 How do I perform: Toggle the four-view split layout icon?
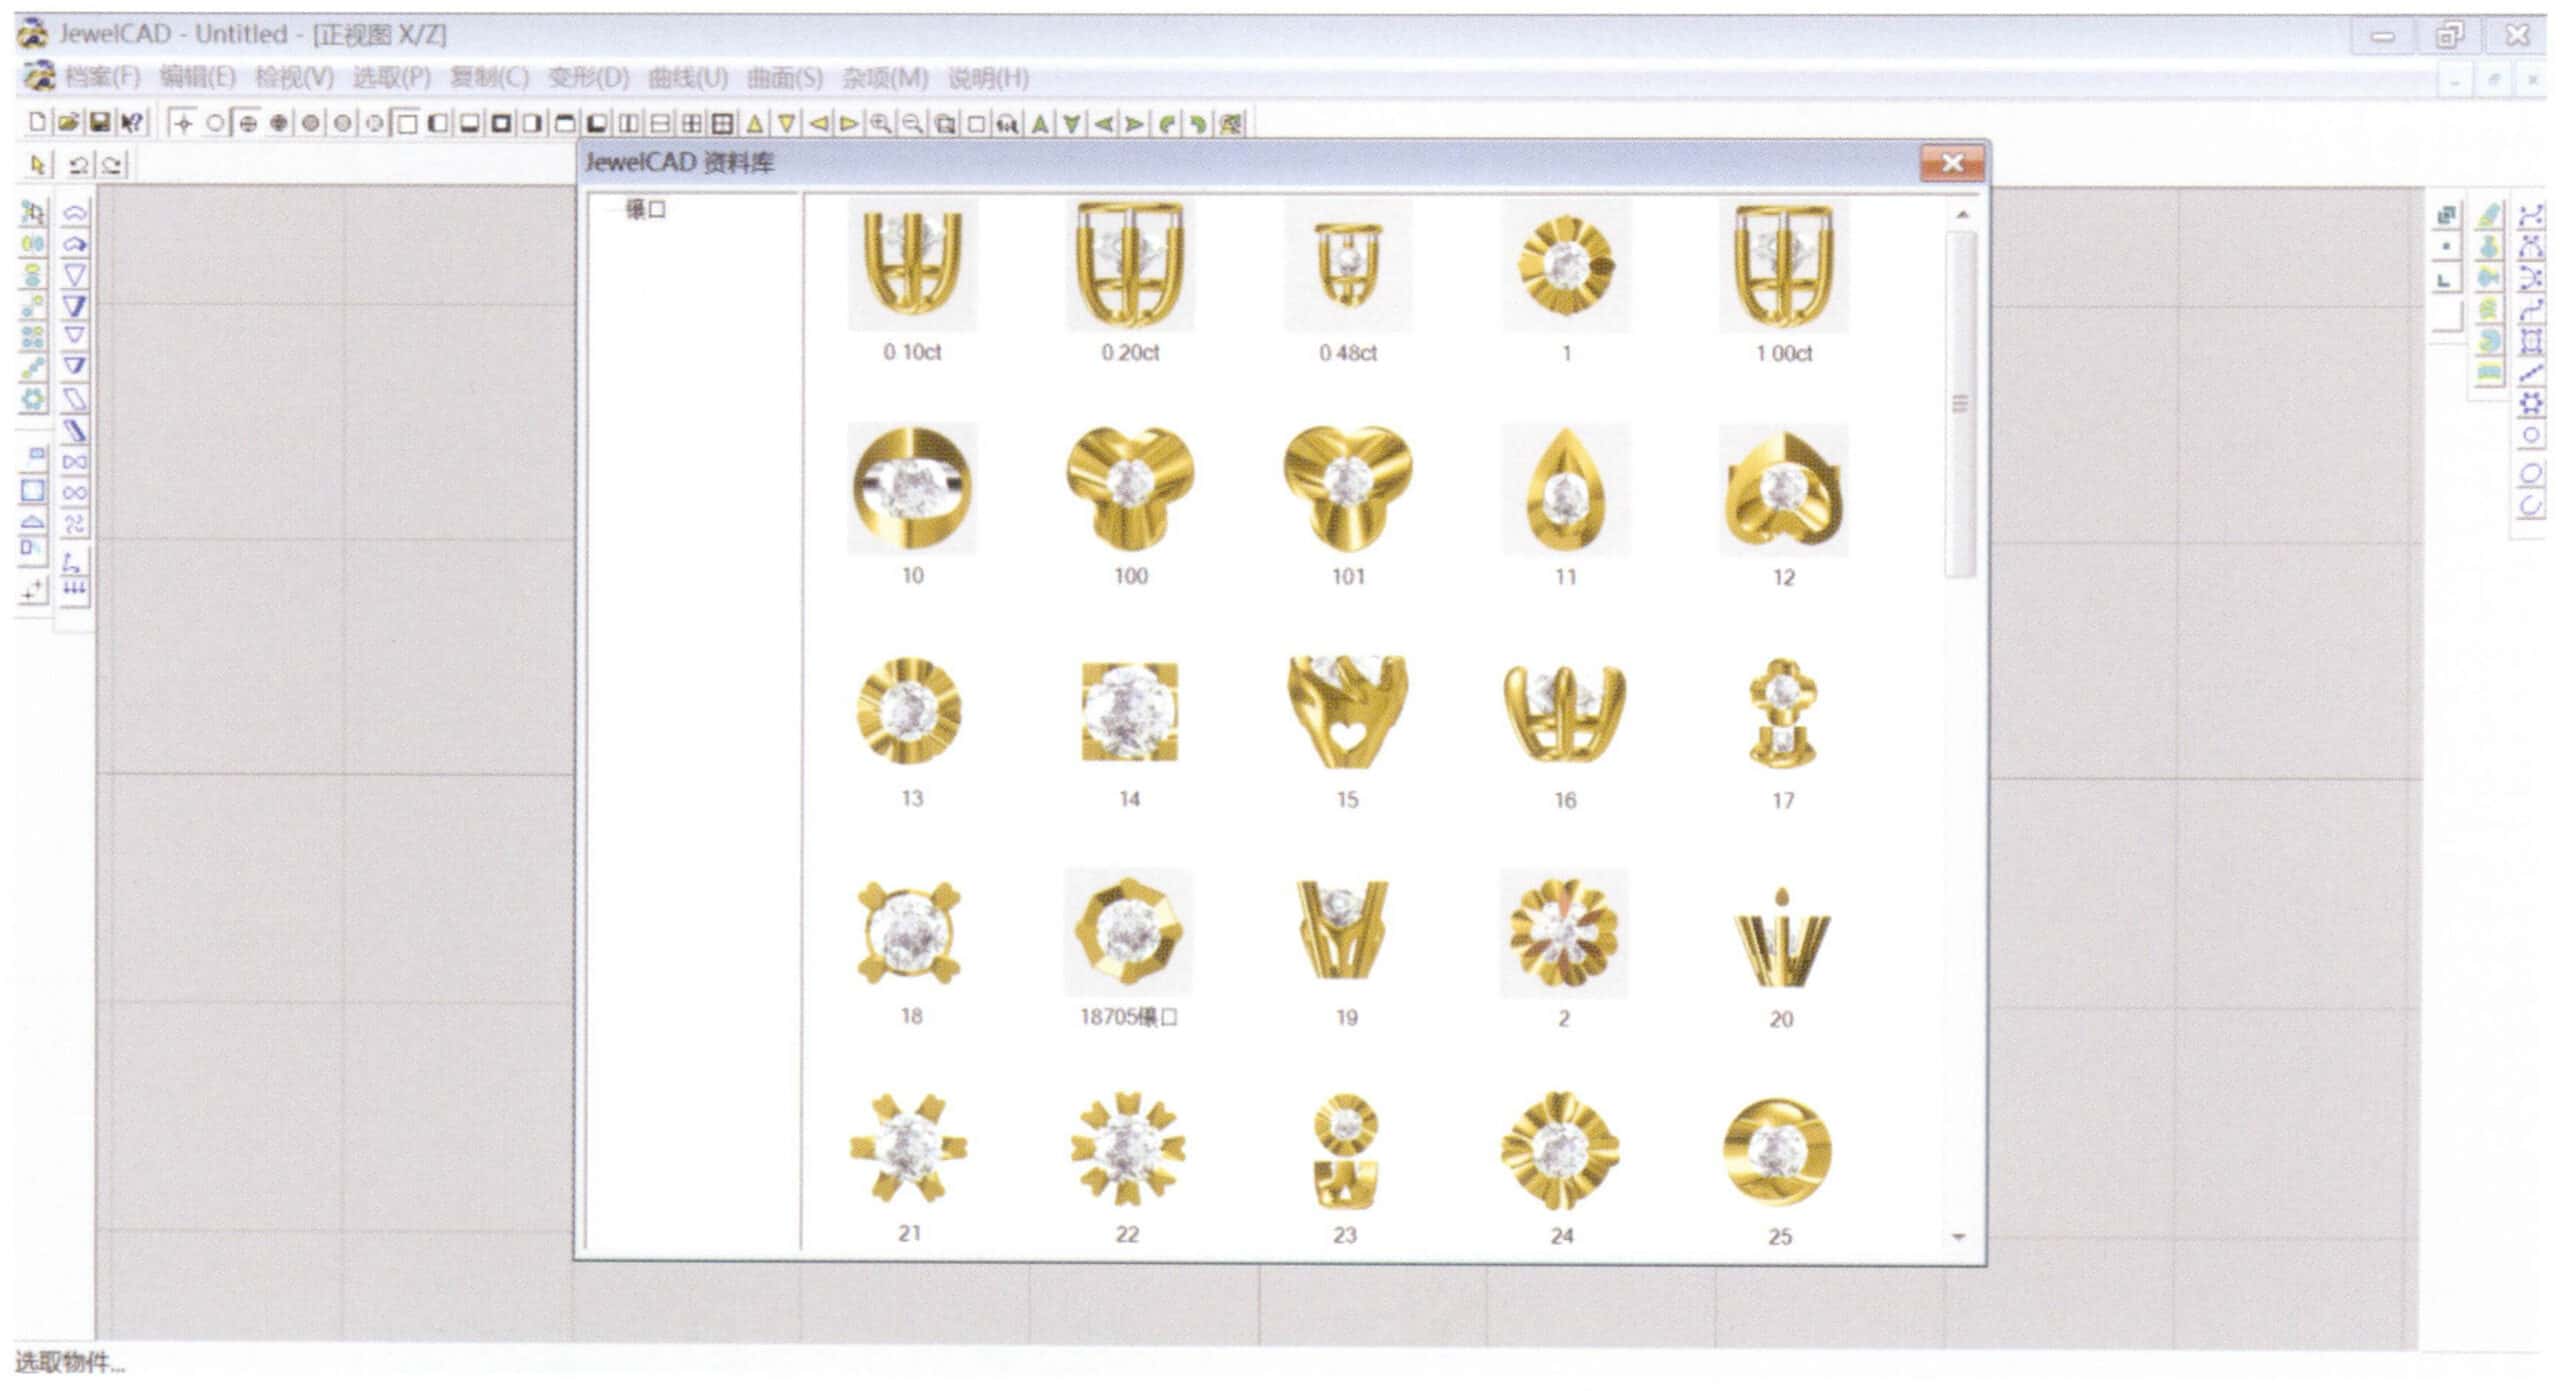[691, 124]
